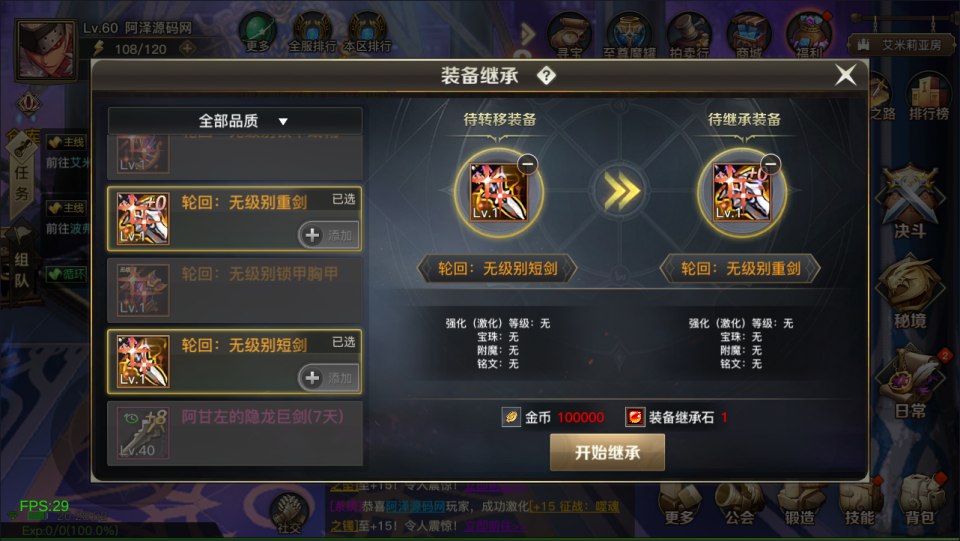Image resolution: width=960 pixels, height=541 pixels.
Task: Remove the short sword from the transfer slot
Action: [x=527, y=164]
